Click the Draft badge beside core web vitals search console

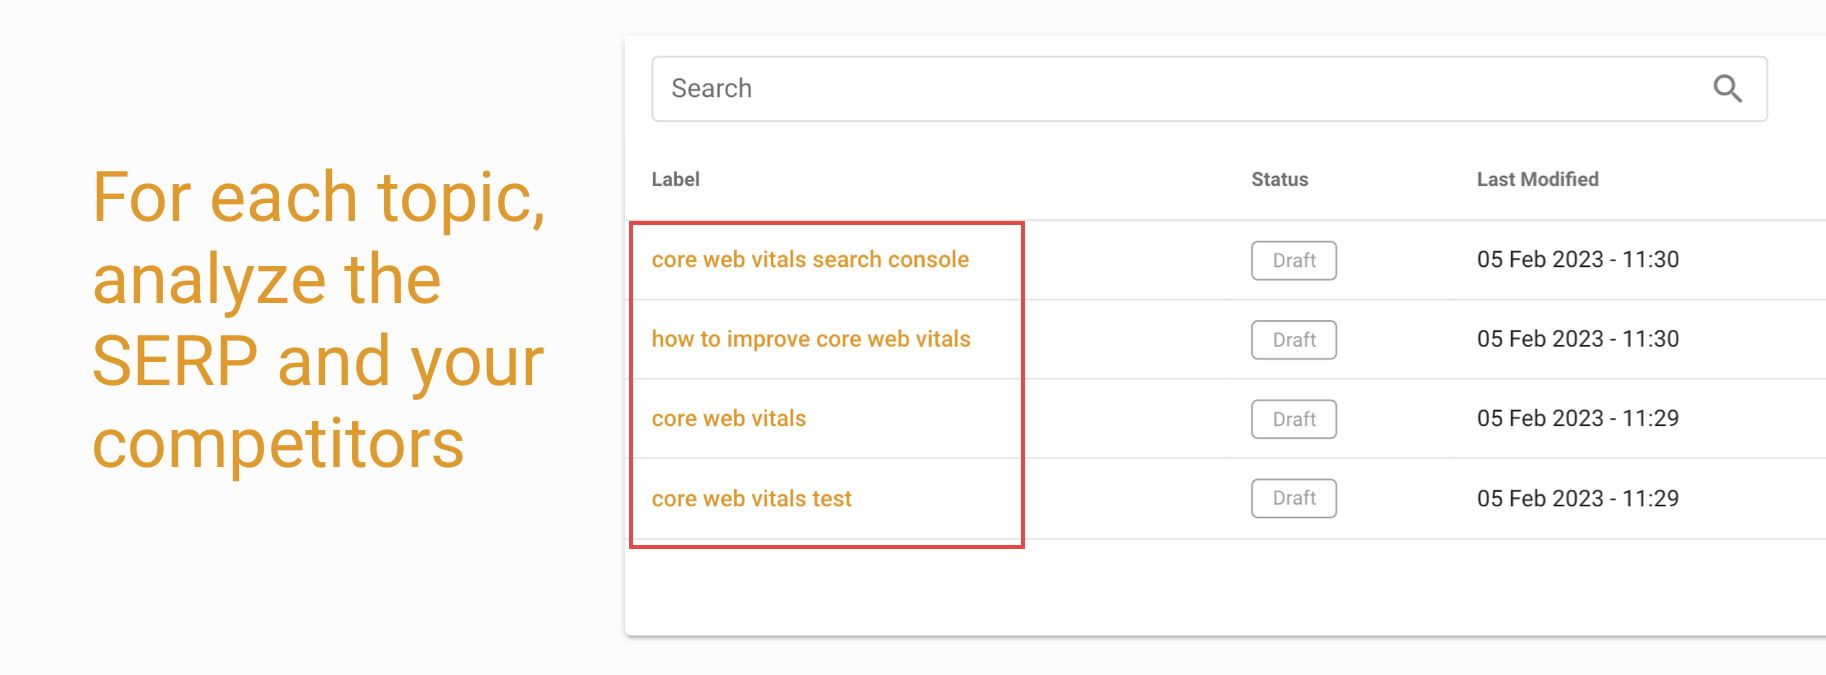click(1293, 260)
